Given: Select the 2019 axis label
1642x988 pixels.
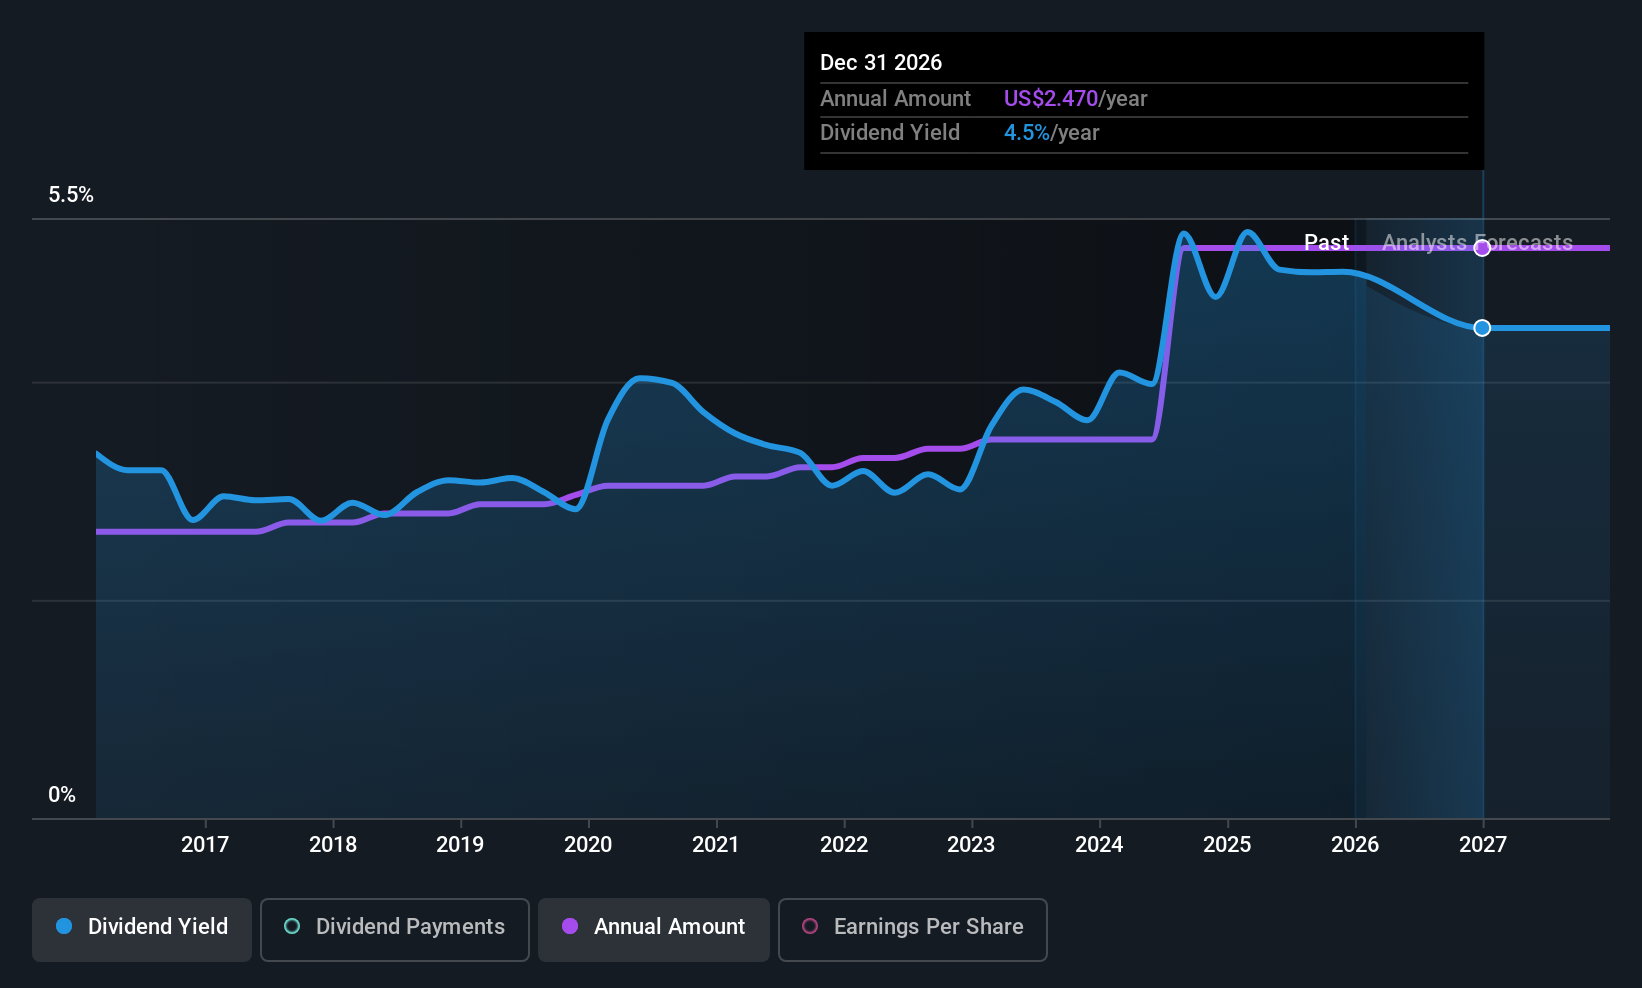Looking at the screenshot, I should pyautogui.click(x=460, y=845).
